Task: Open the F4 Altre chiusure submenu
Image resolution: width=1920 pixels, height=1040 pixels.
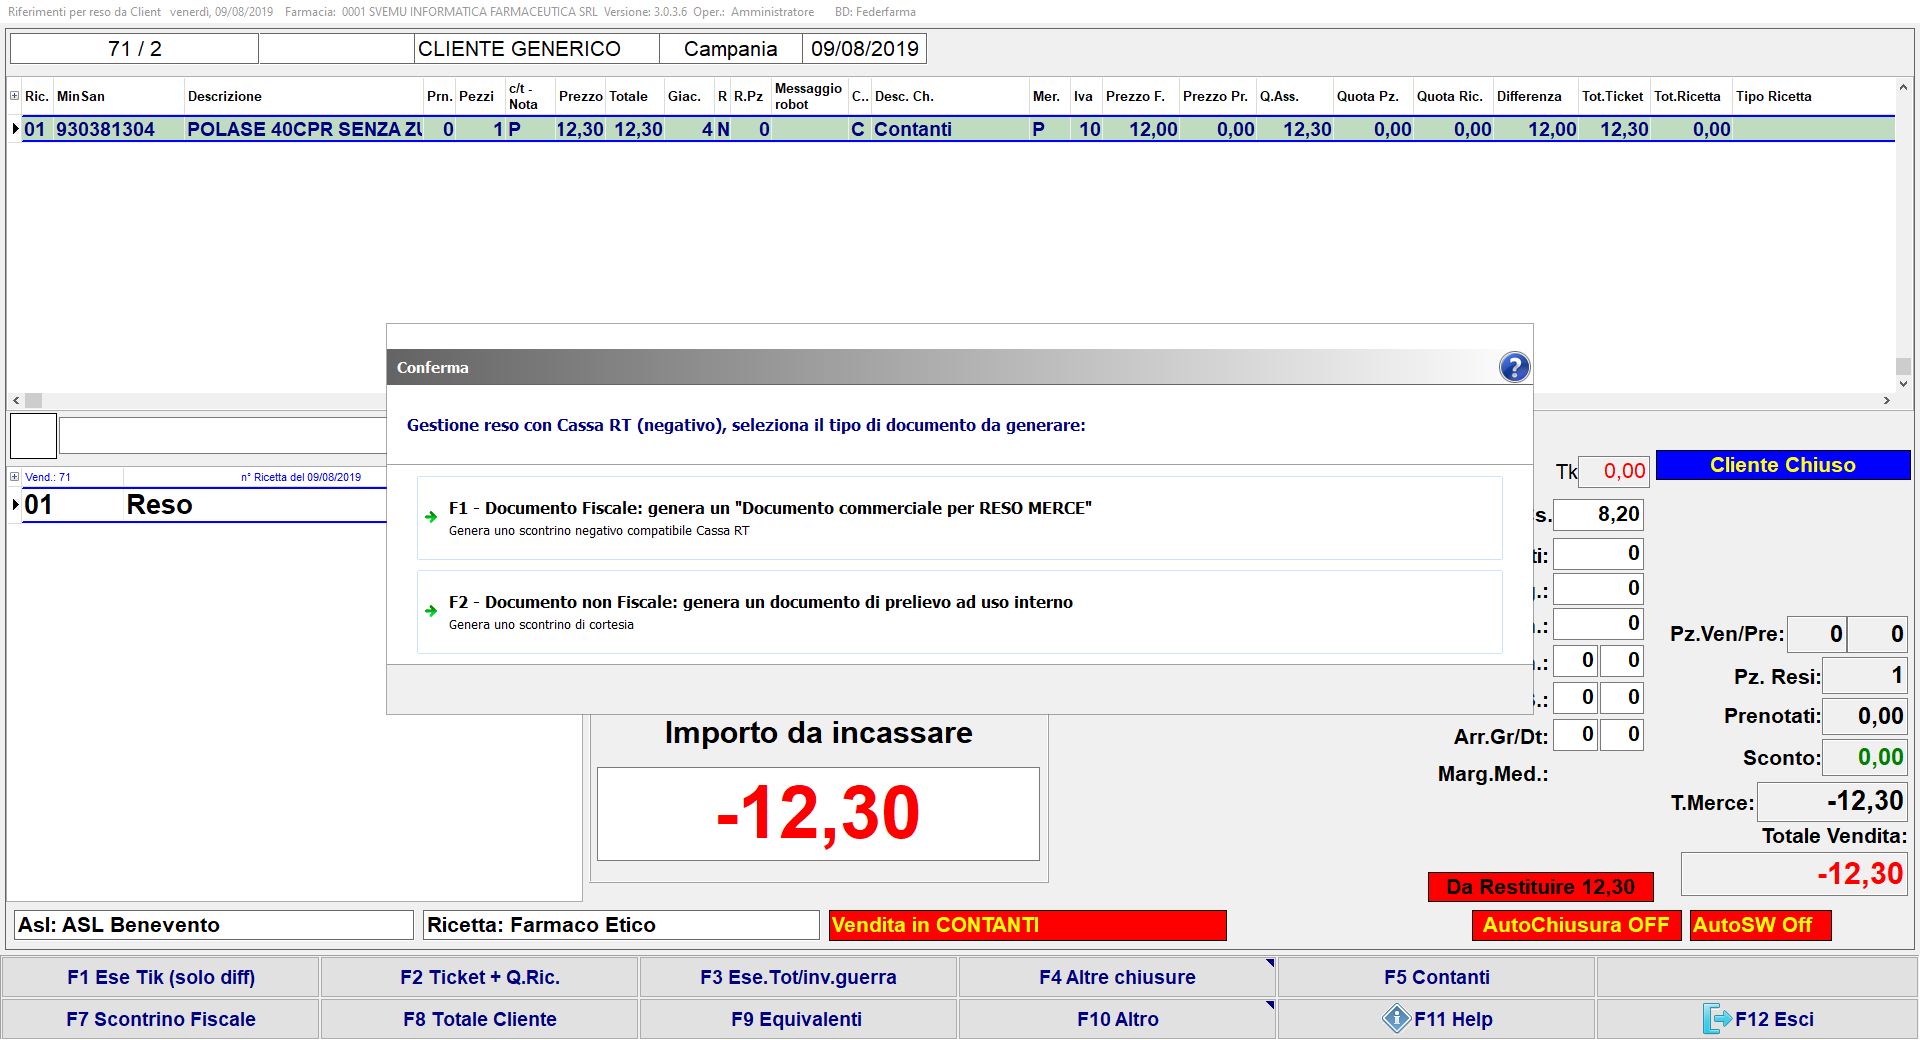Action: point(1117,977)
